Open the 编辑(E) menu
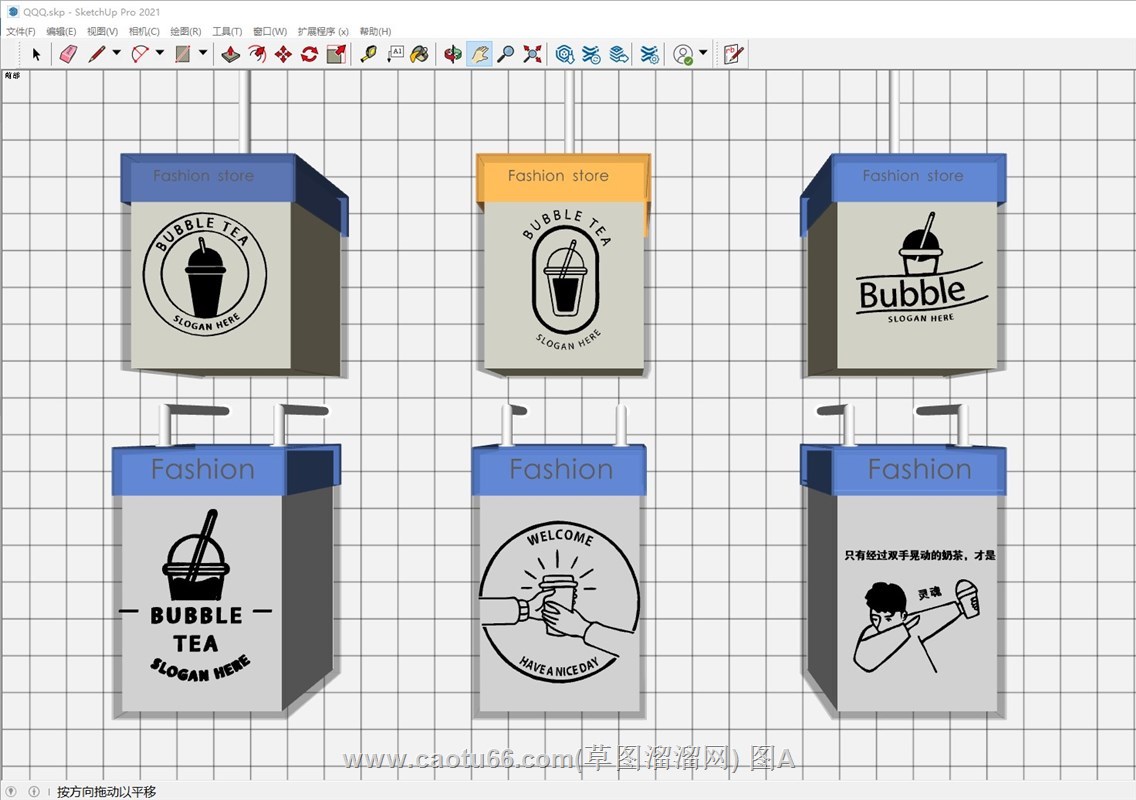The height and width of the screenshot is (800, 1136). [61, 31]
